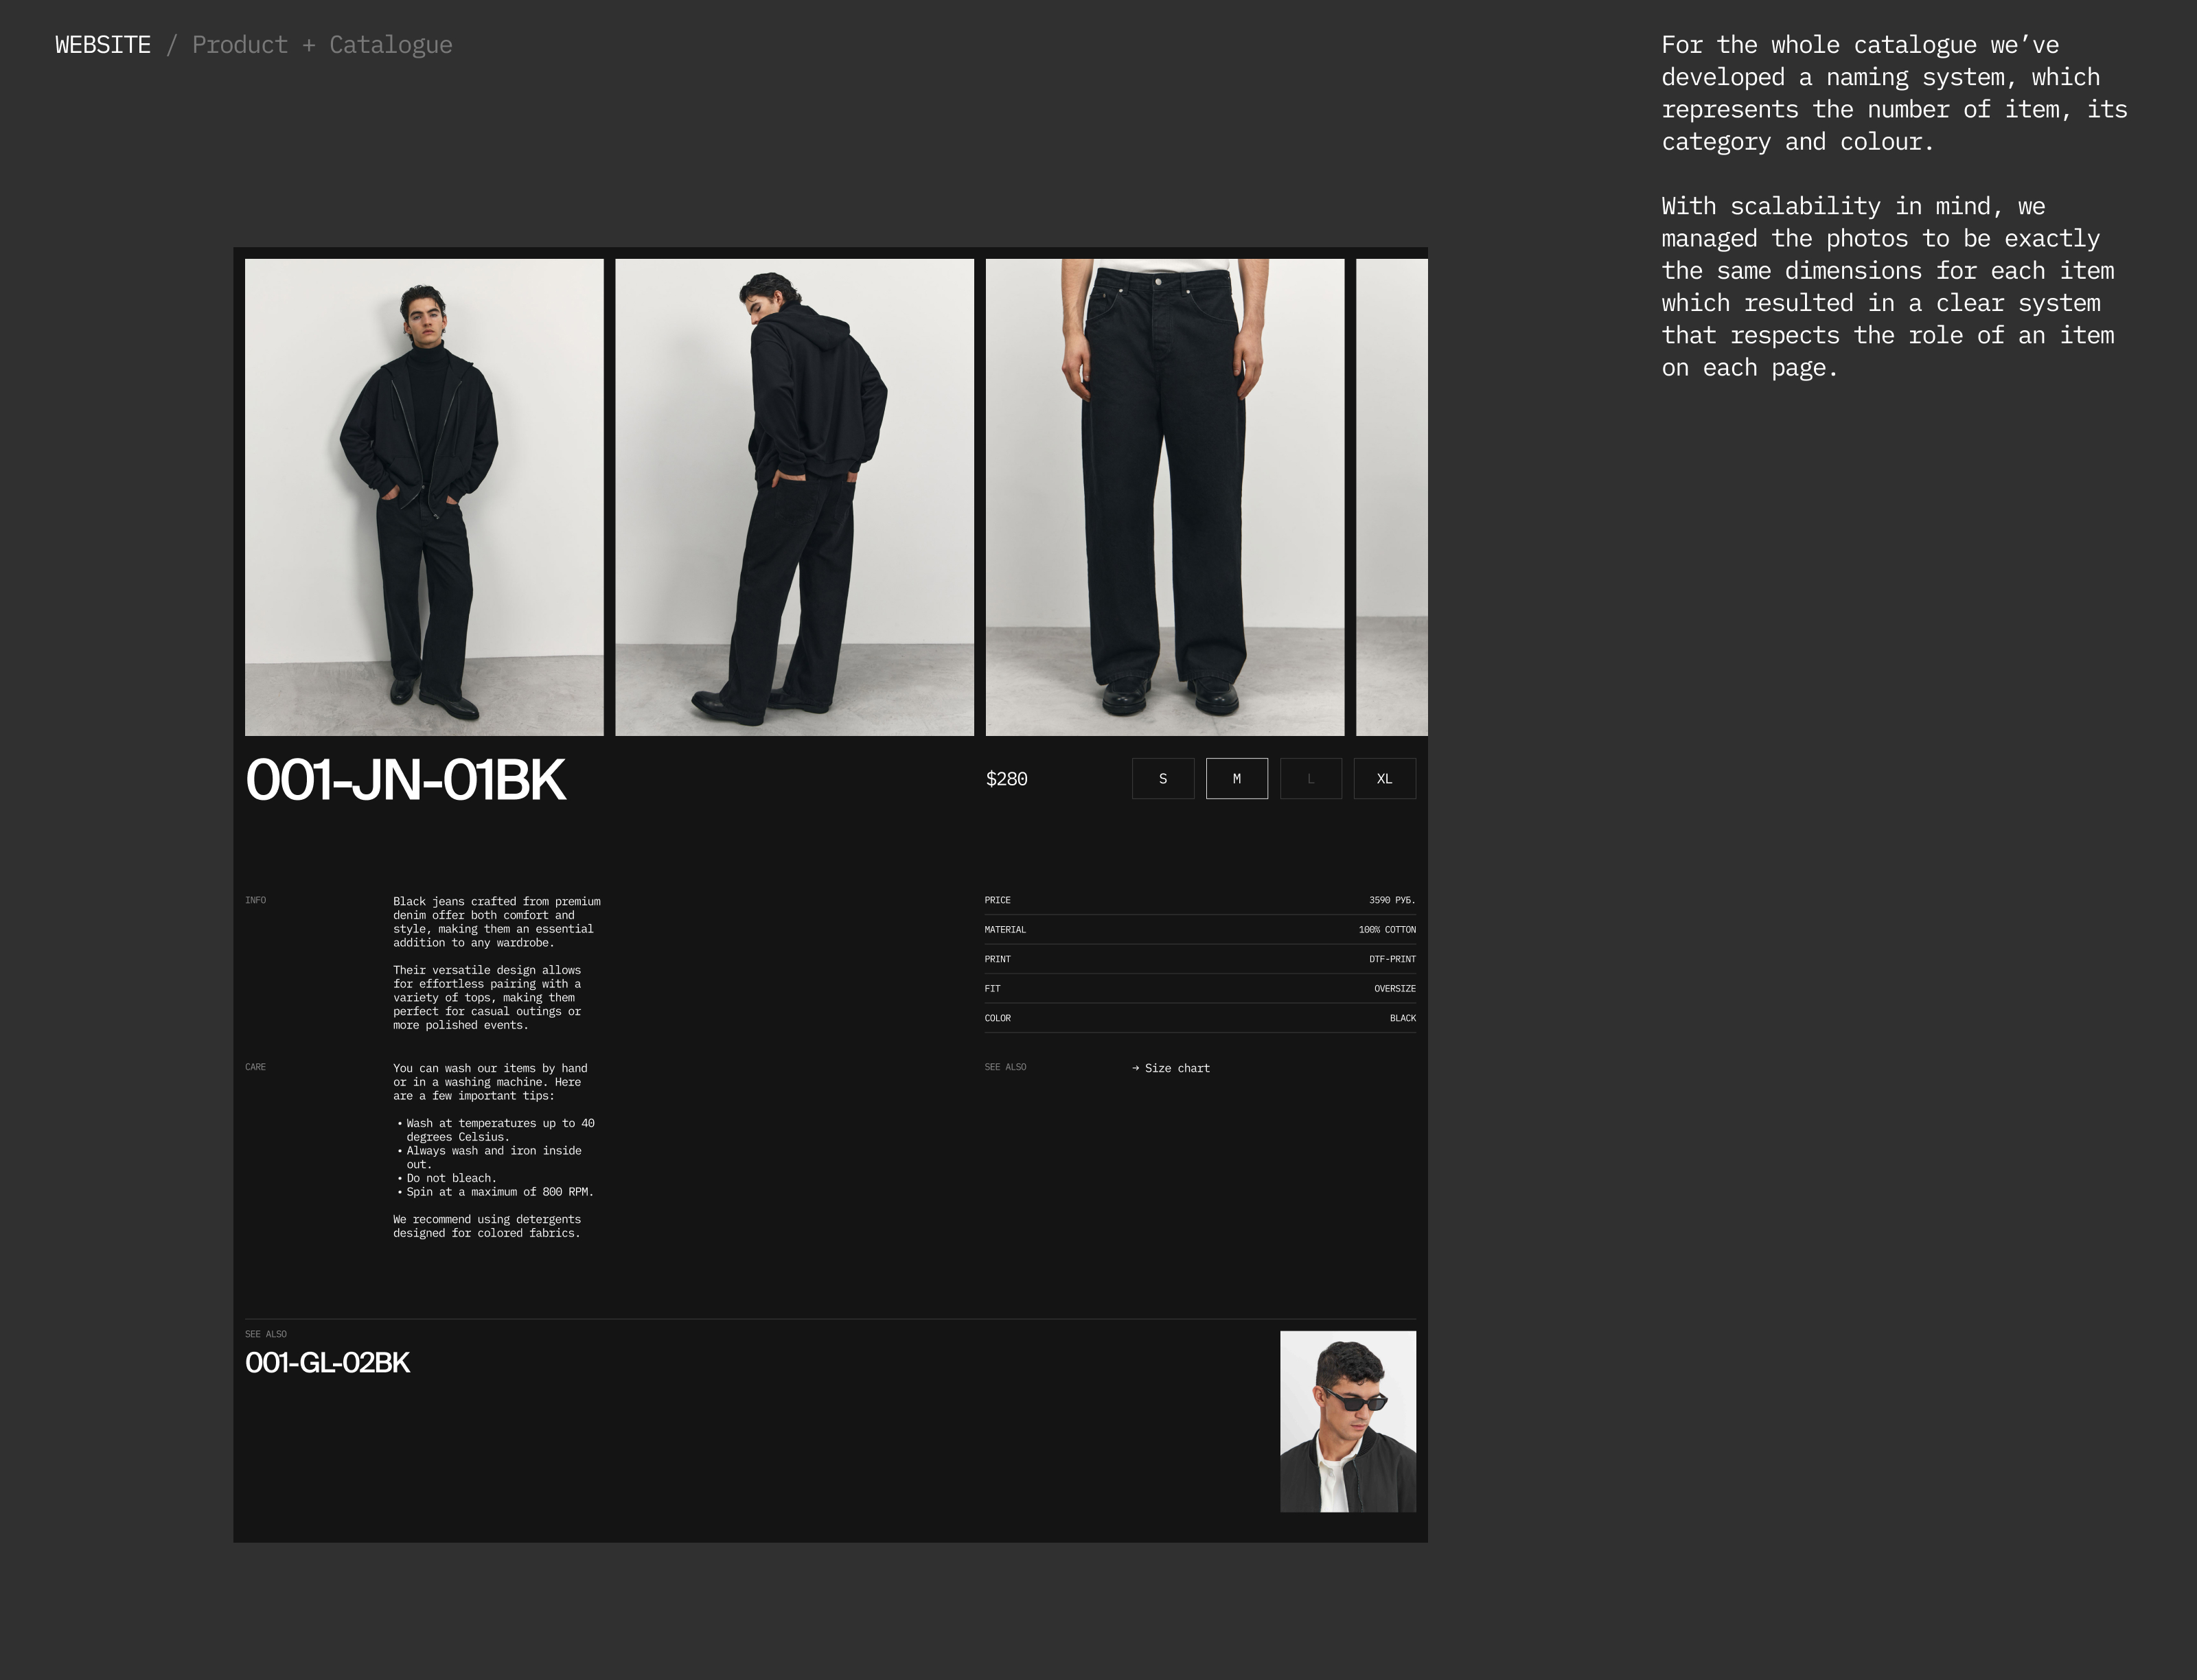Viewport: 2197px width, 1680px height.
Task: Click the CARE section label
Action: tap(255, 1067)
